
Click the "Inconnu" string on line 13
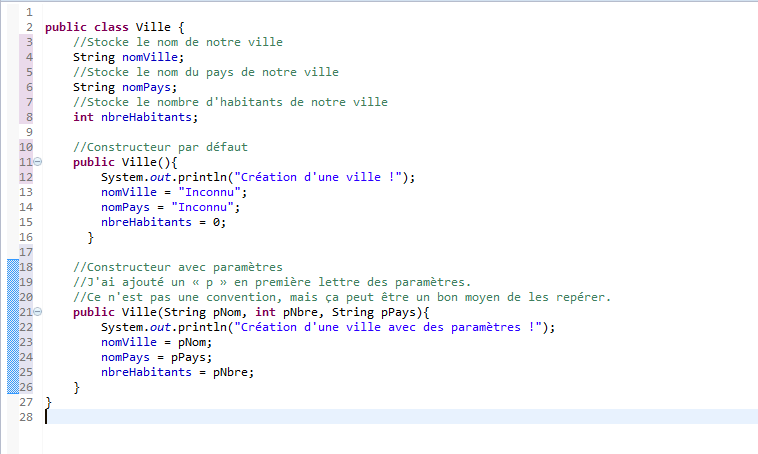(208, 192)
